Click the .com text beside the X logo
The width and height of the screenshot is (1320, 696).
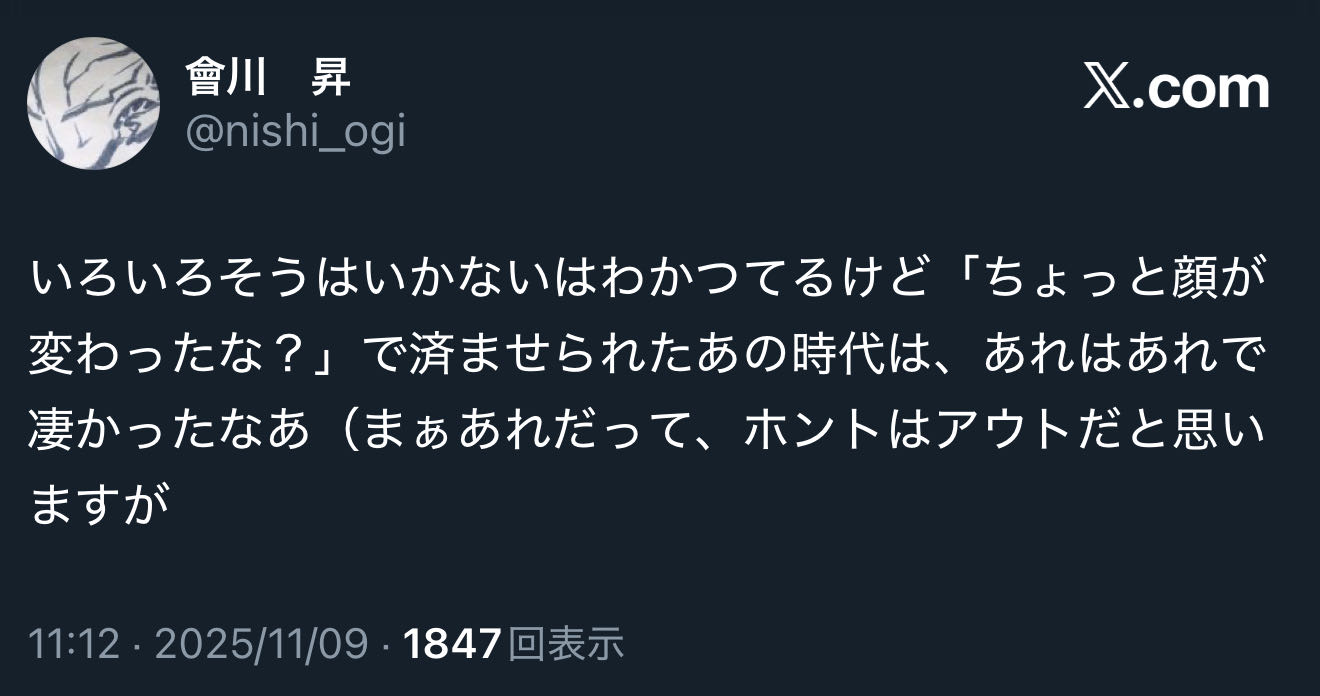click(1198, 89)
